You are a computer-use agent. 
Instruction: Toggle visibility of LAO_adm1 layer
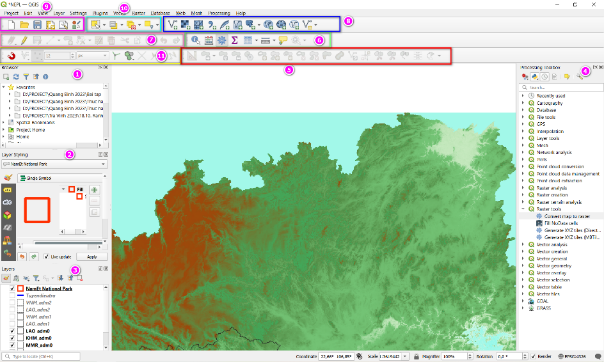(x=12, y=324)
